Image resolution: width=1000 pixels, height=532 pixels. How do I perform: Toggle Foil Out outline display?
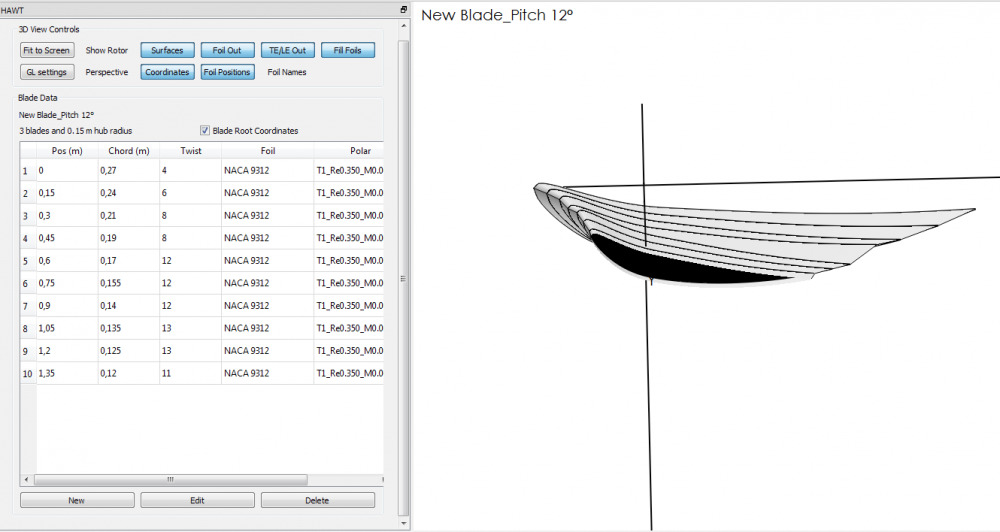click(227, 50)
